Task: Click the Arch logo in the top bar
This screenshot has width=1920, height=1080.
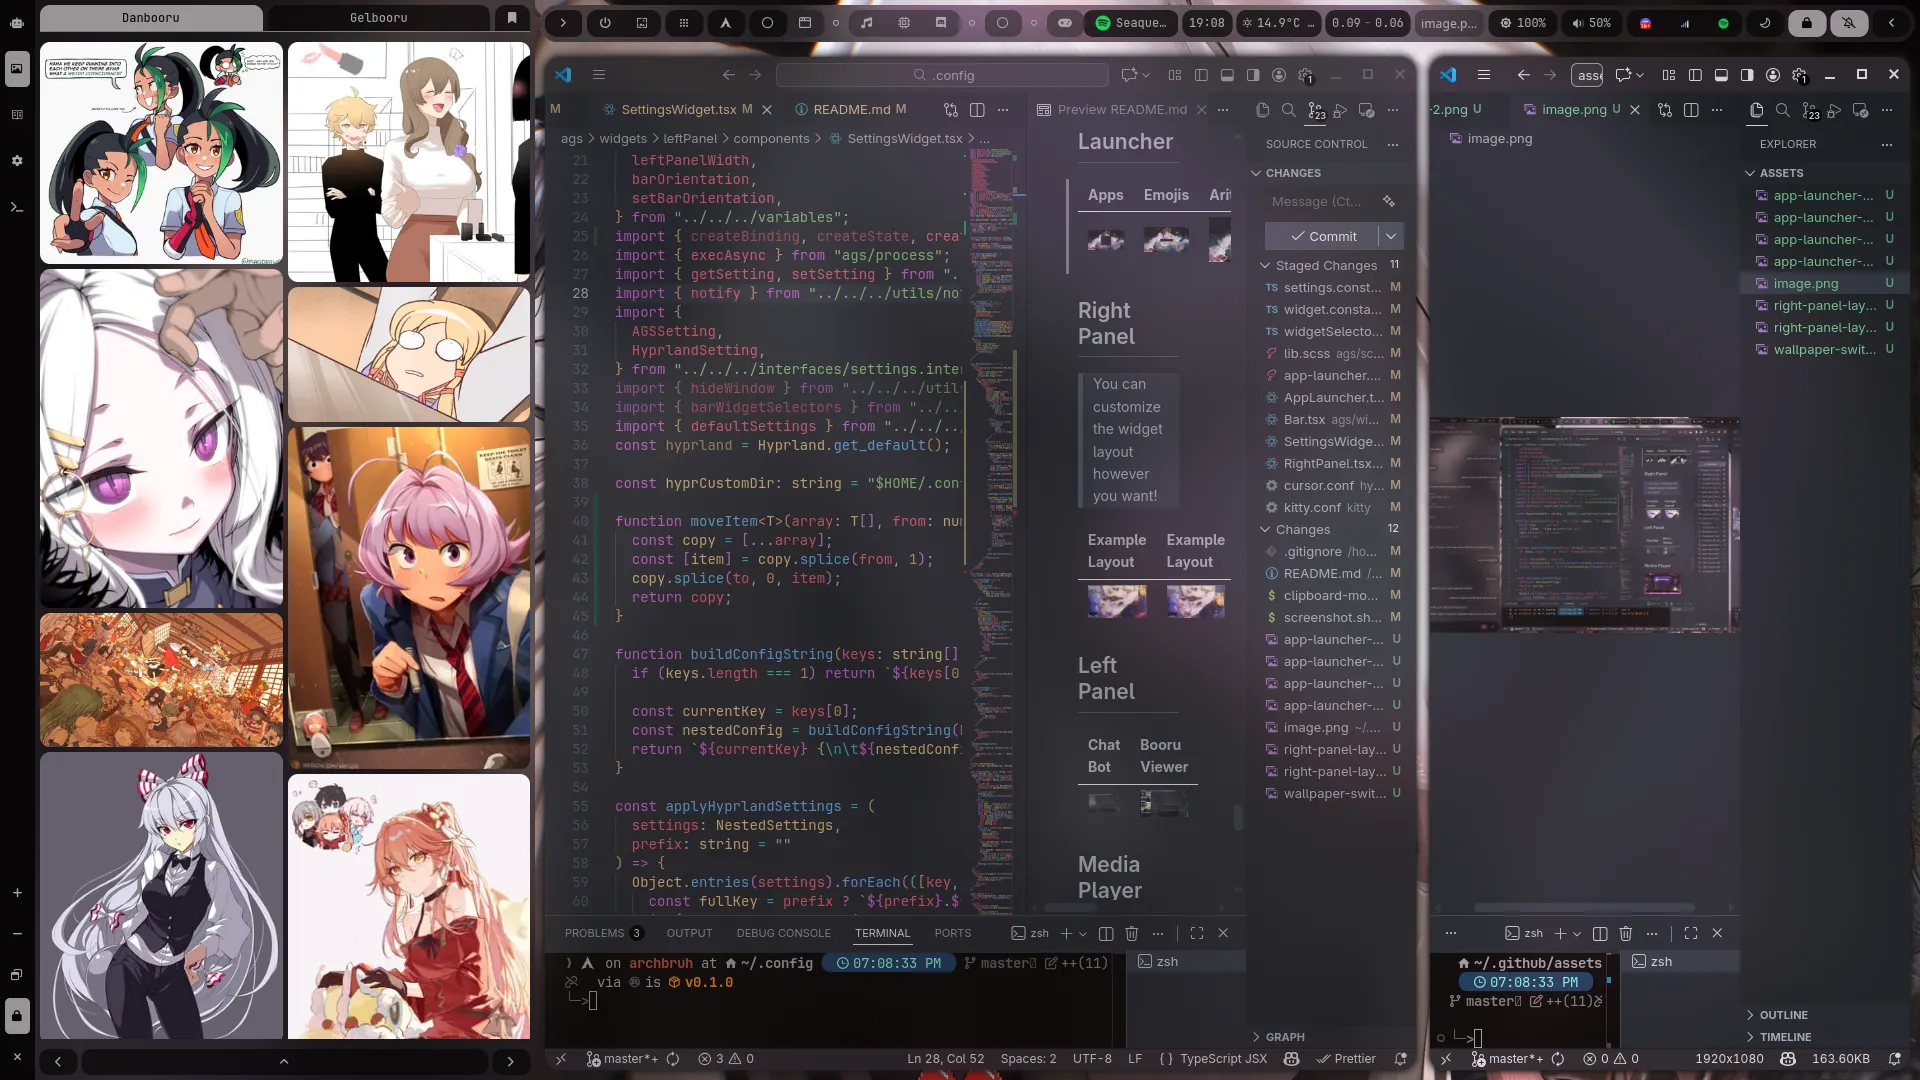Action: [x=726, y=23]
